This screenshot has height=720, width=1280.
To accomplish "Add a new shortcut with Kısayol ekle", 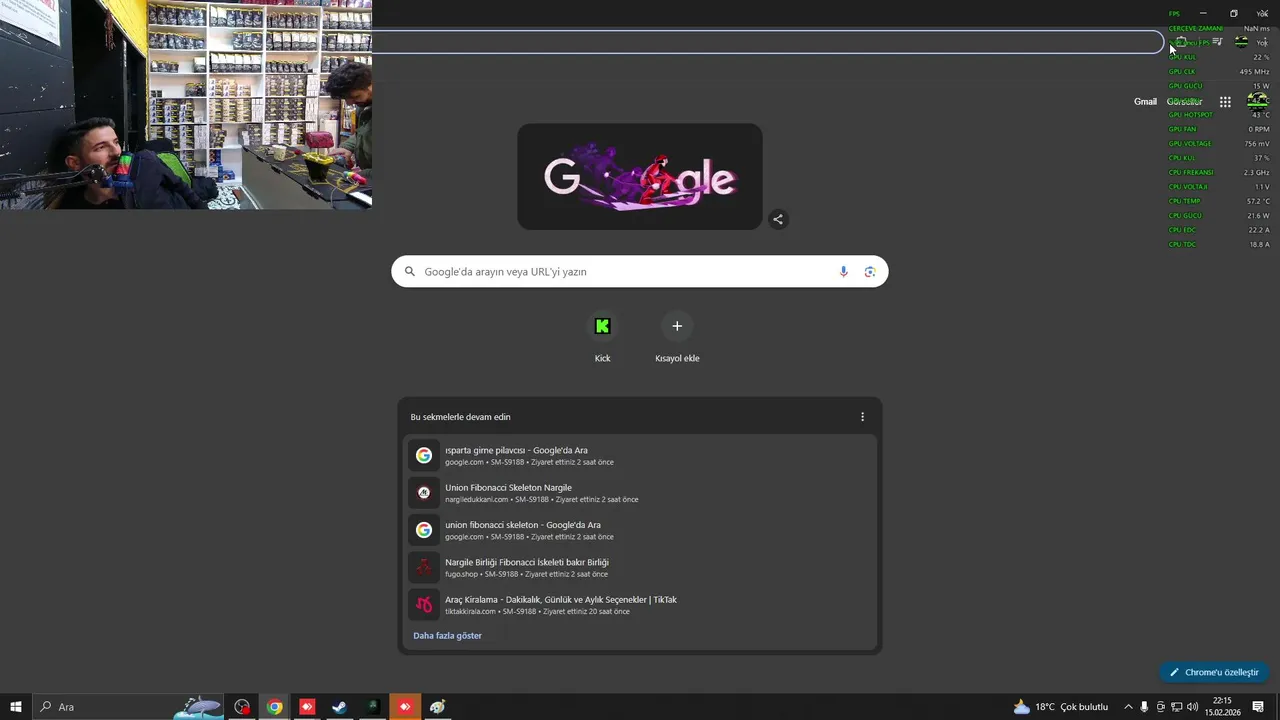I will (677, 338).
